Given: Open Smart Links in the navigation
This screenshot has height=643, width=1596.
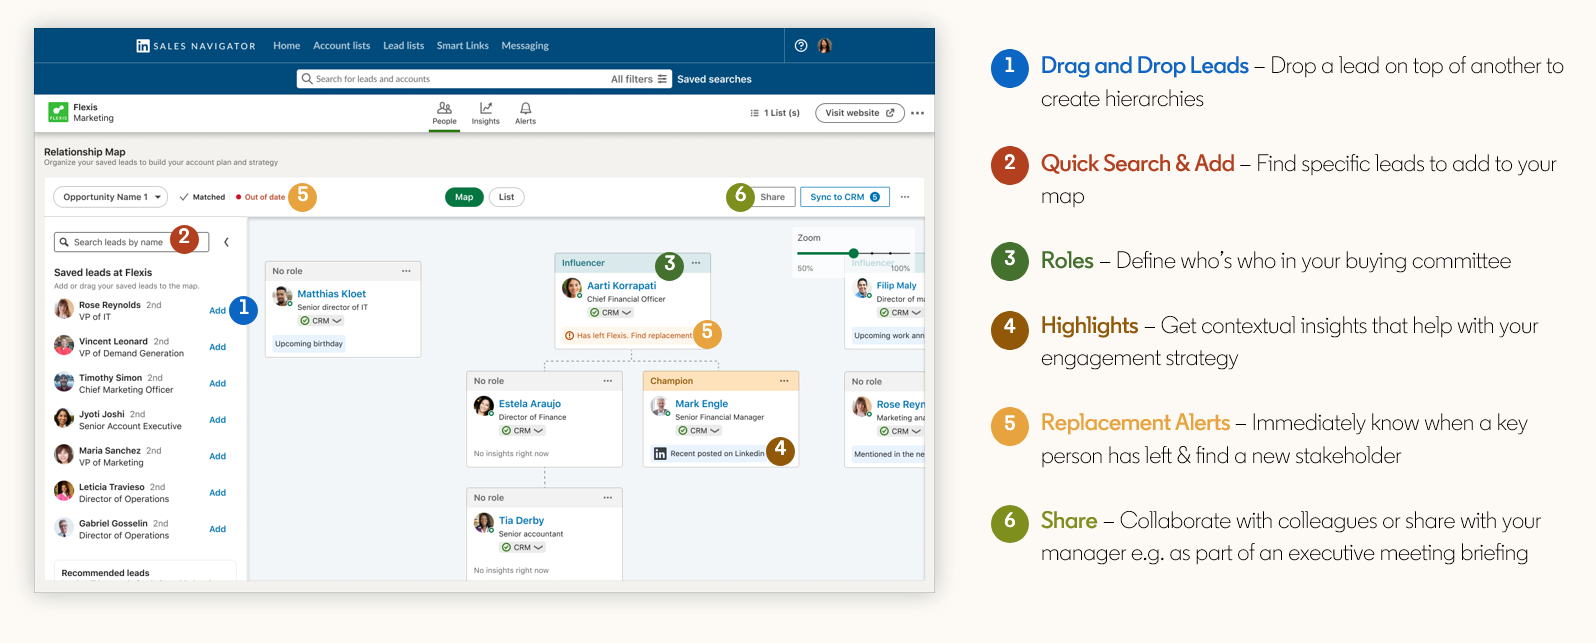Looking at the screenshot, I should click(x=463, y=46).
